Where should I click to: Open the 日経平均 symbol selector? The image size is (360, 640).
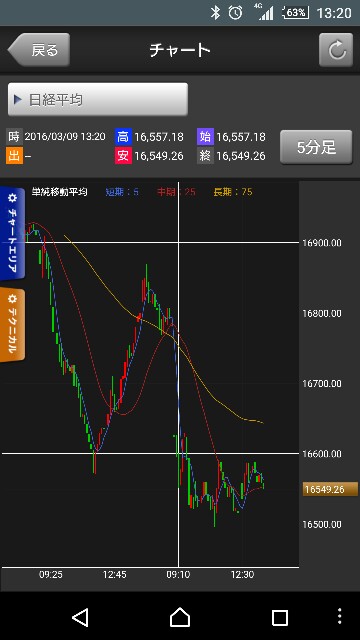point(98,100)
